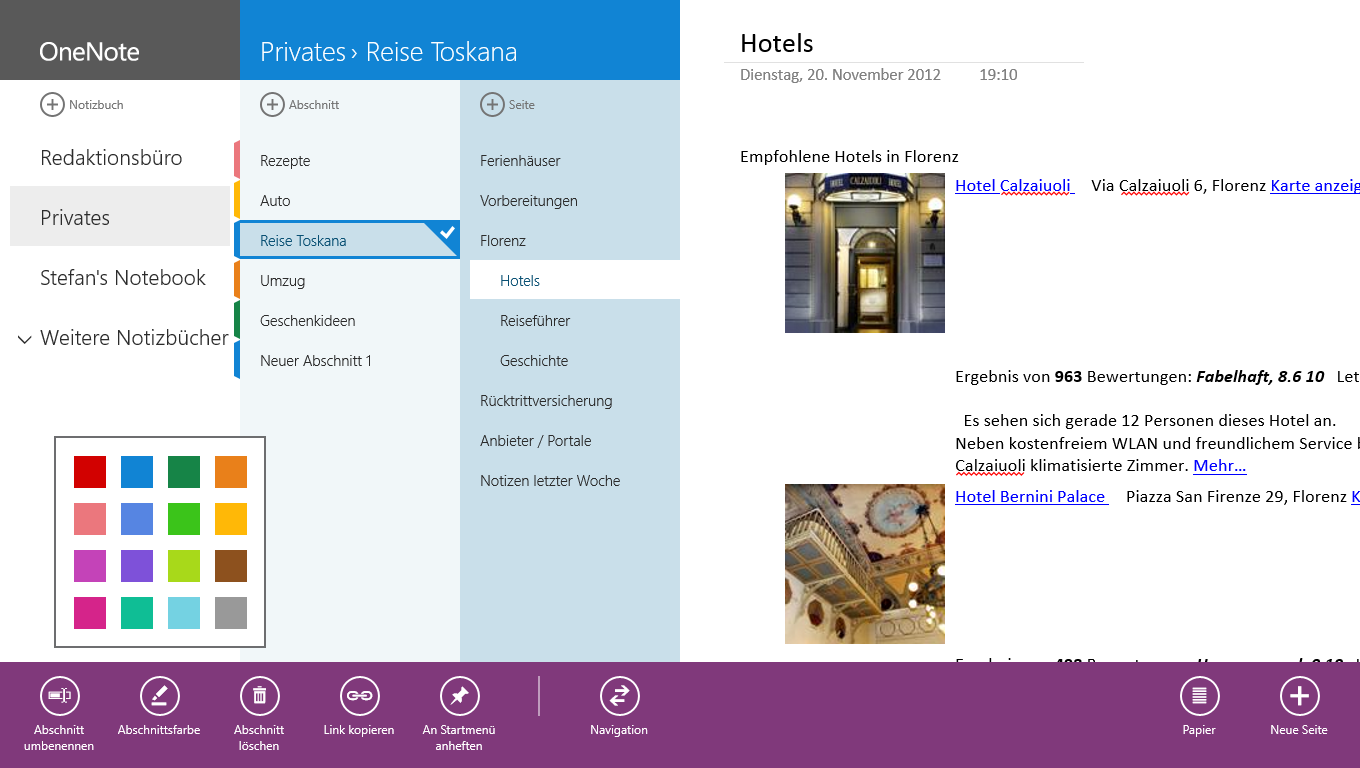Open the Hotel Calzaiuoli link
Image resolution: width=1360 pixels, height=768 pixels.
[1012, 185]
